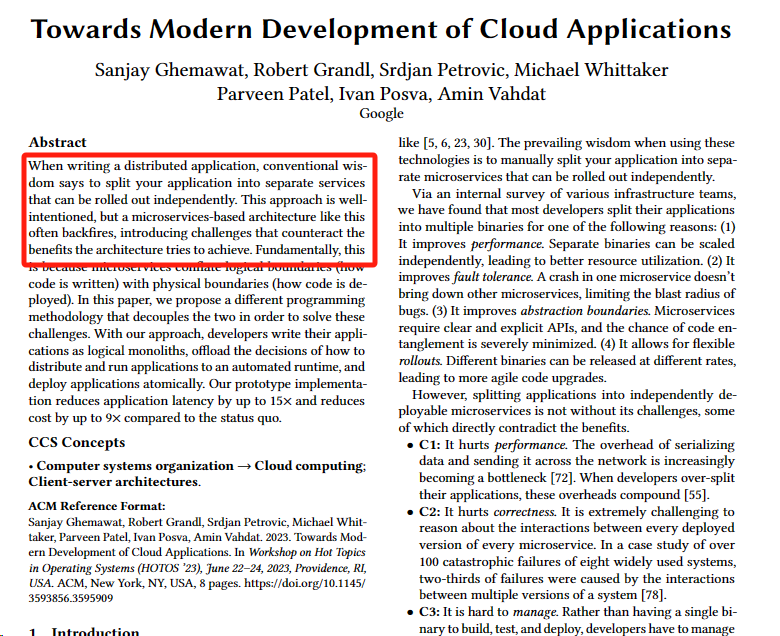The height and width of the screenshot is (636, 780).
Task: Click the ACM Reference Format heading
Action: pyautogui.click(x=97, y=506)
